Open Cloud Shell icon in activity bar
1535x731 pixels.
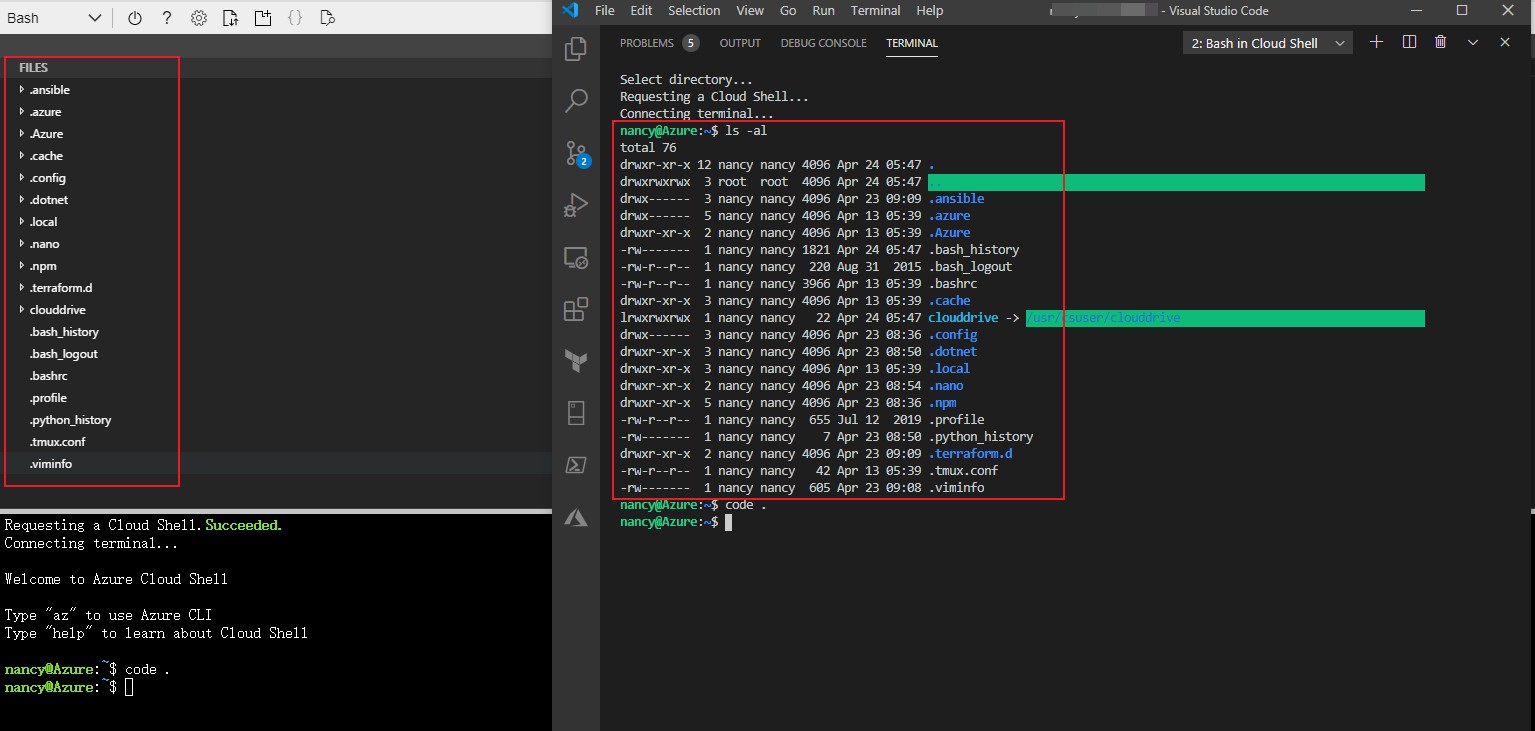(x=576, y=465)
